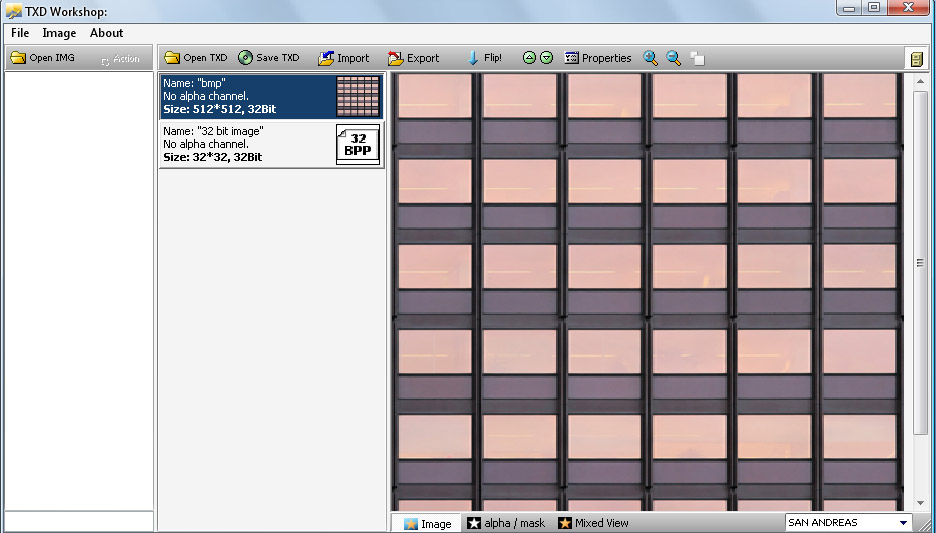The width and height of the screenshot is (936, 533).
Task: Open the Image menu
Action: click(x=59, y=33)
